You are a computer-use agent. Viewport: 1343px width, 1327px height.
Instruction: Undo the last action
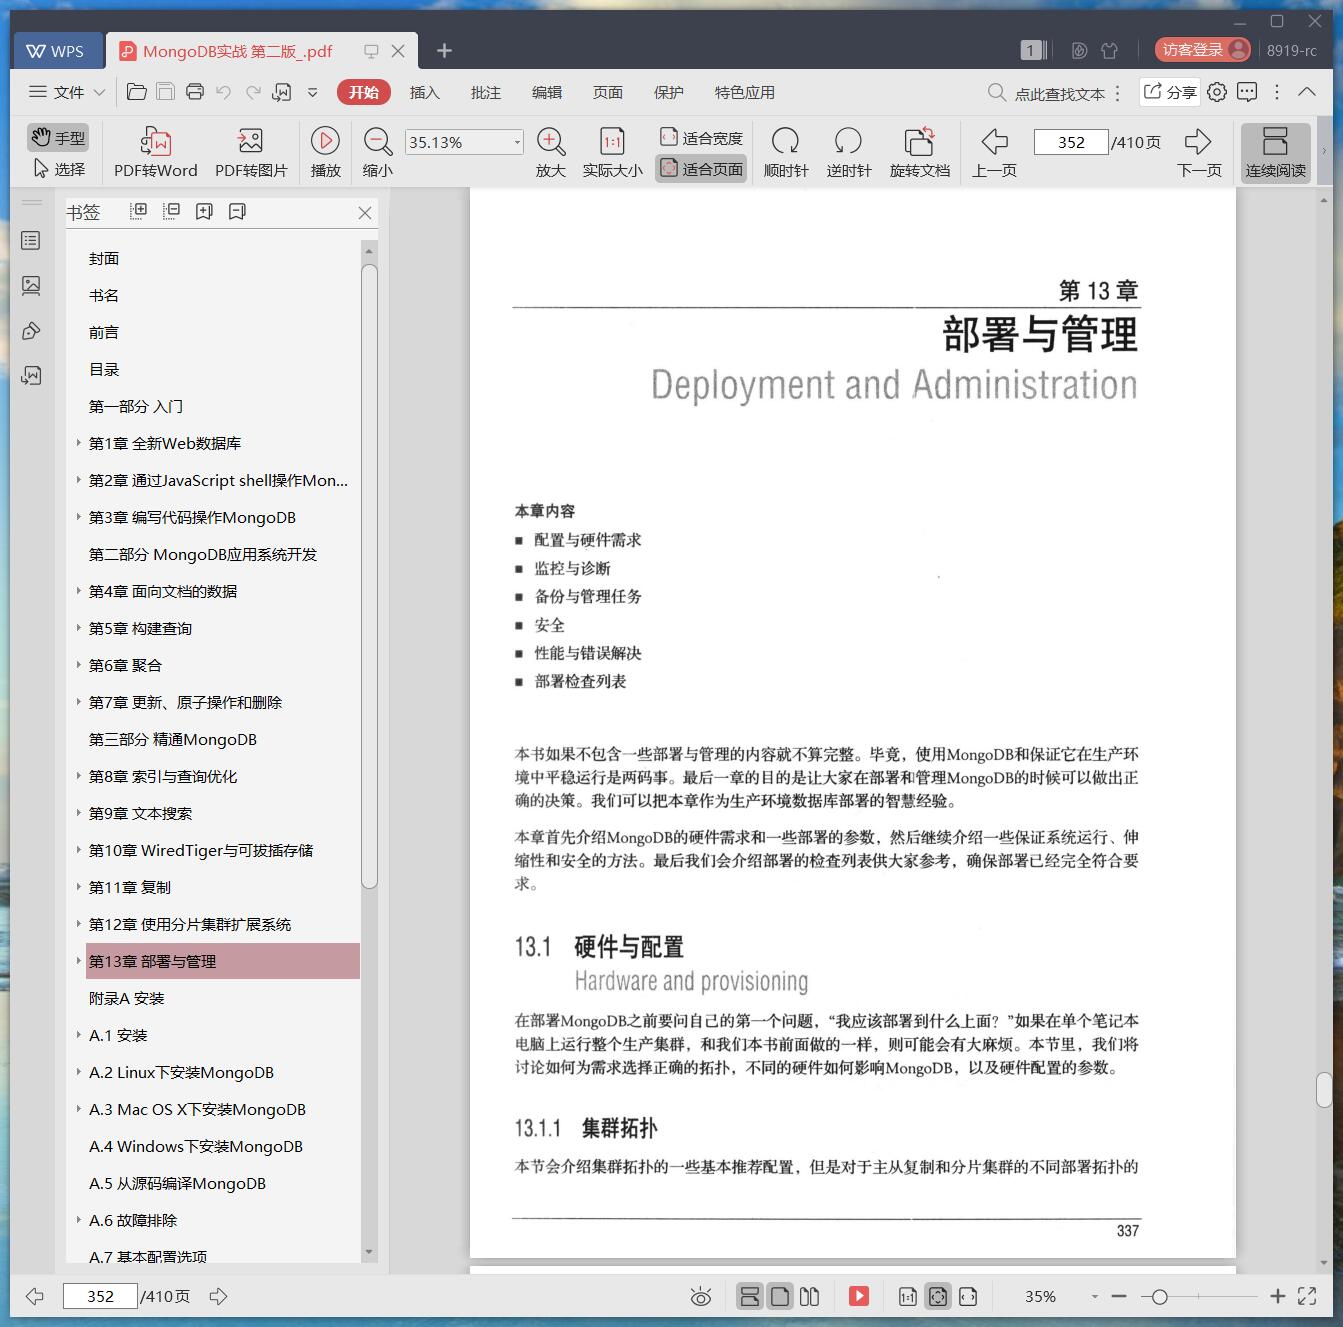(x=224, y=92)
